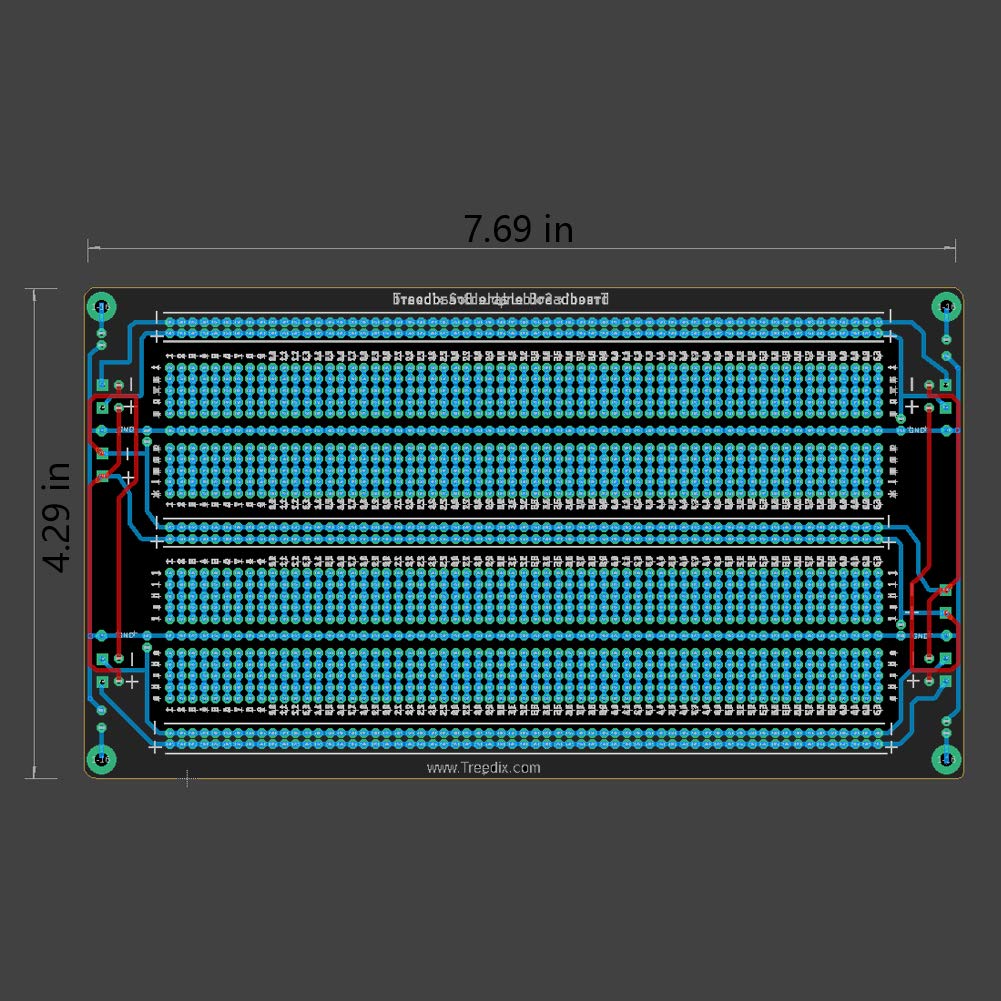Open the www.Treedix.com website link
Image resolution: width=1001 pixels, height=1001 pixels.
click(x=483, y=768)
